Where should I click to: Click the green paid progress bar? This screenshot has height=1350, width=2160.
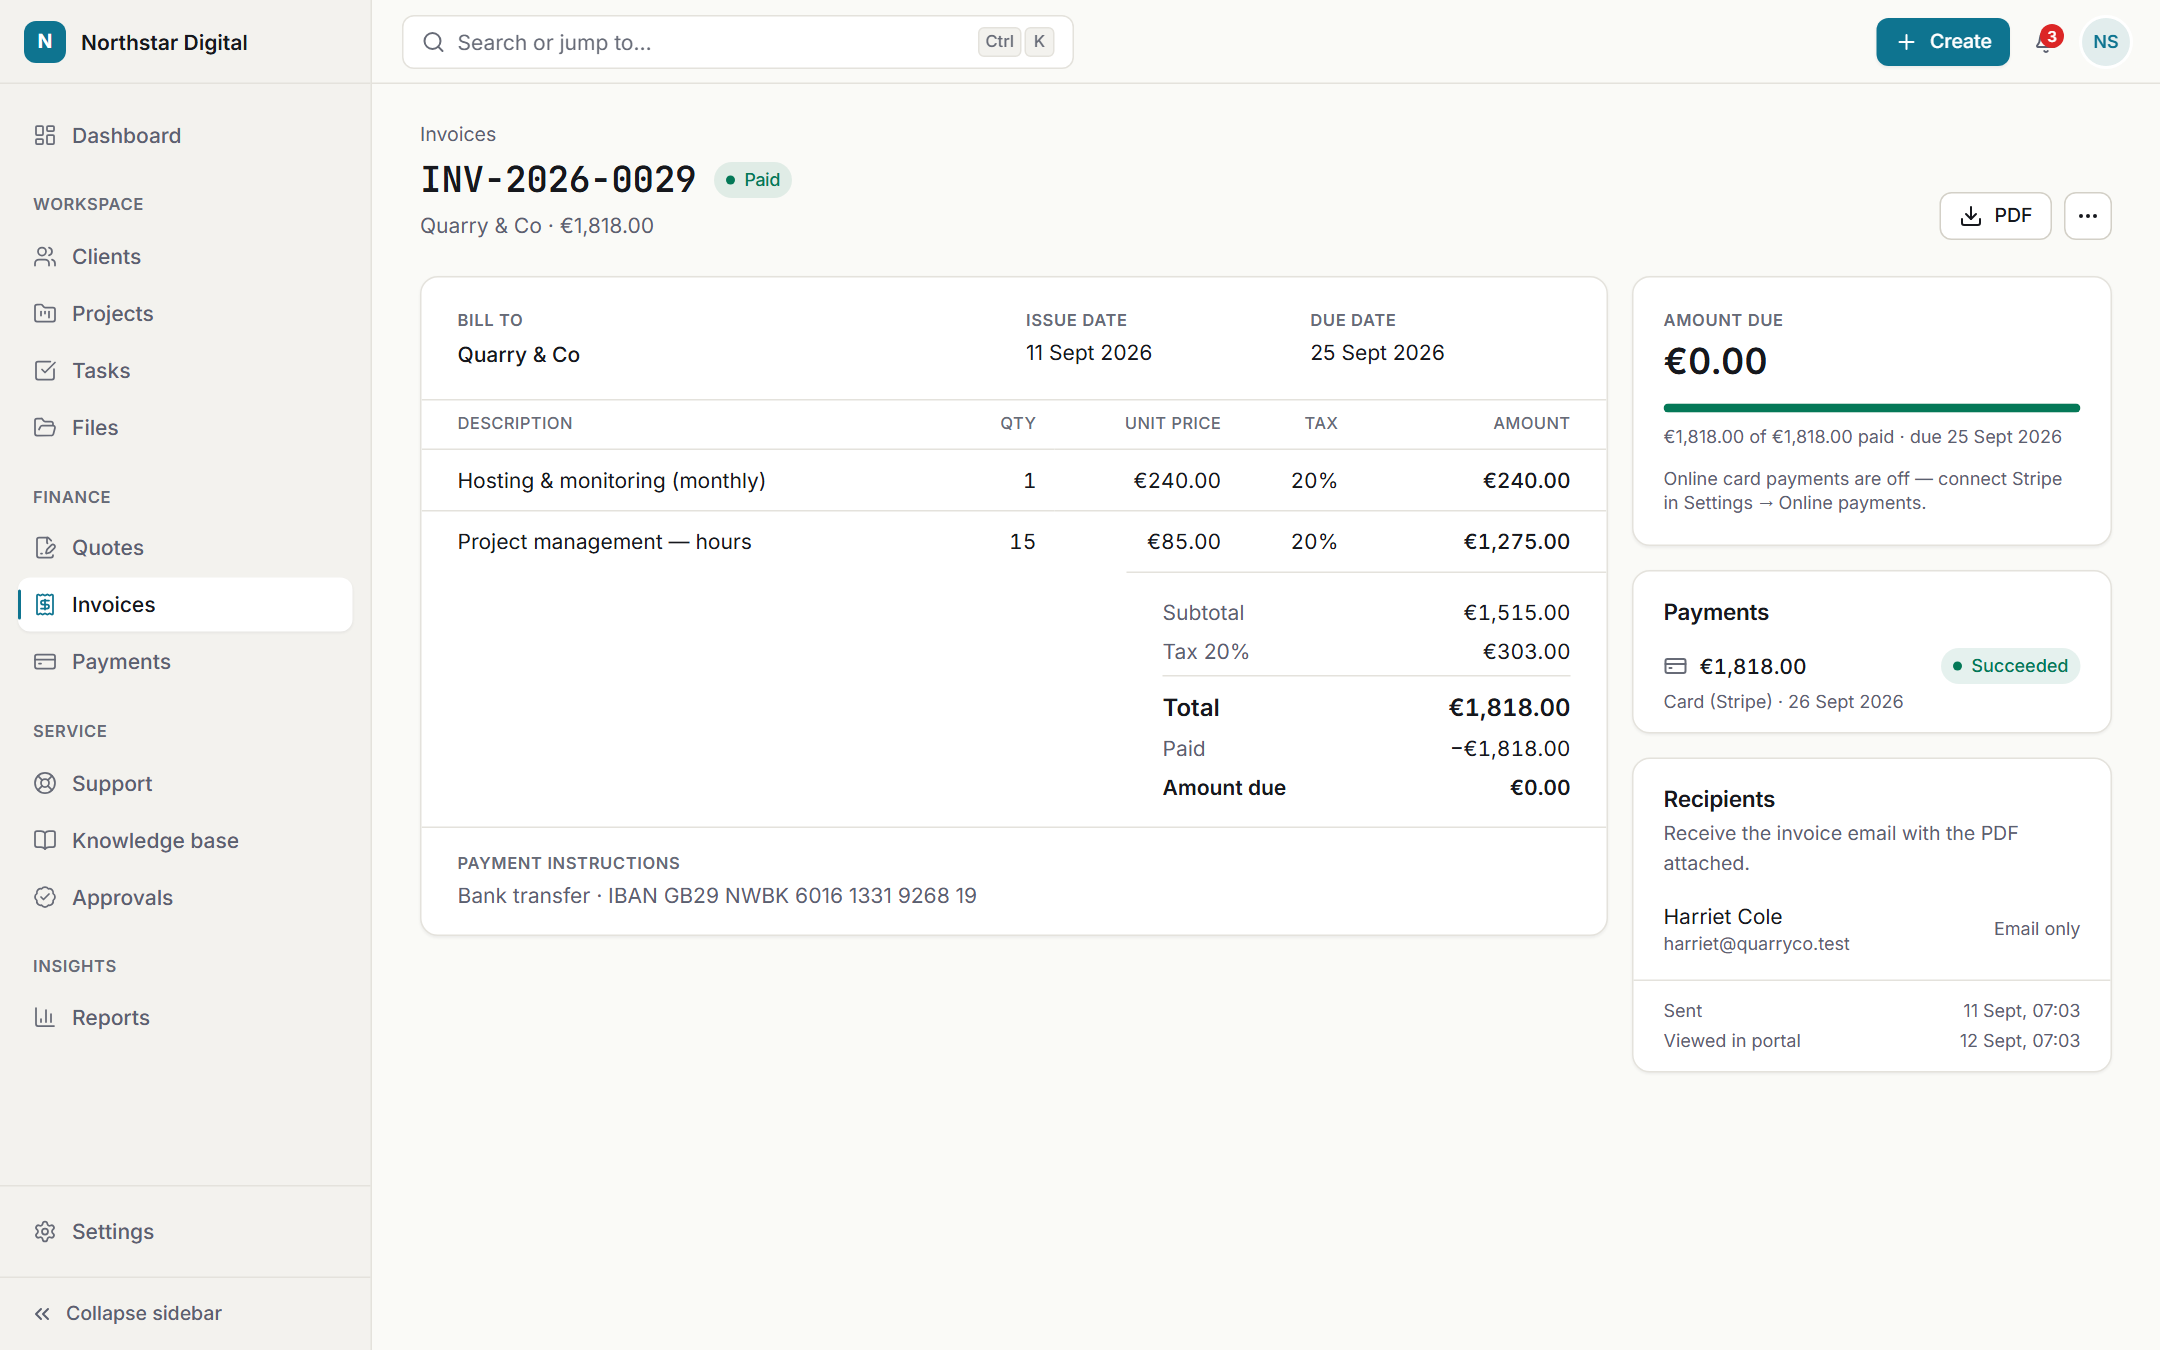click(1871, 408)
